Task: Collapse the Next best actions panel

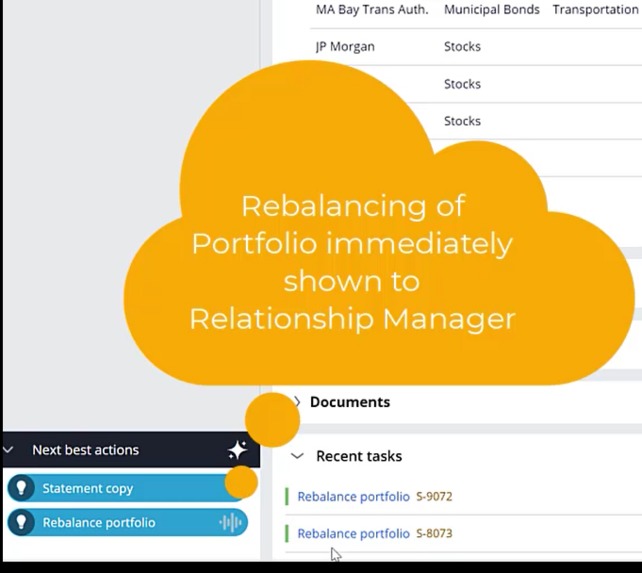Action: tap(8, 450)
